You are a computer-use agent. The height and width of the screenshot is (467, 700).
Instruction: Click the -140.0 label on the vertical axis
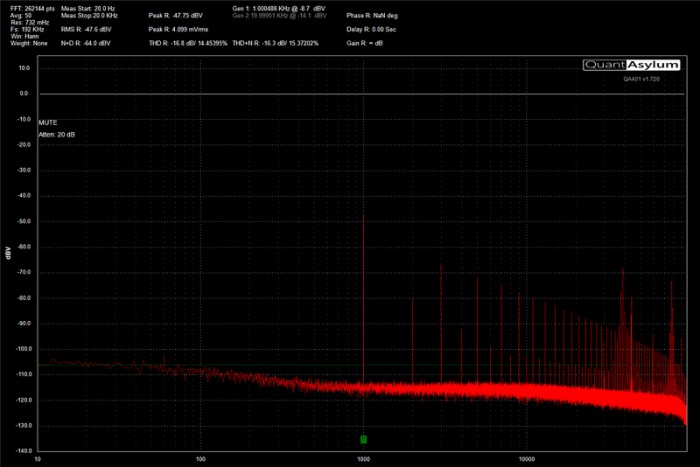[22, 450]
